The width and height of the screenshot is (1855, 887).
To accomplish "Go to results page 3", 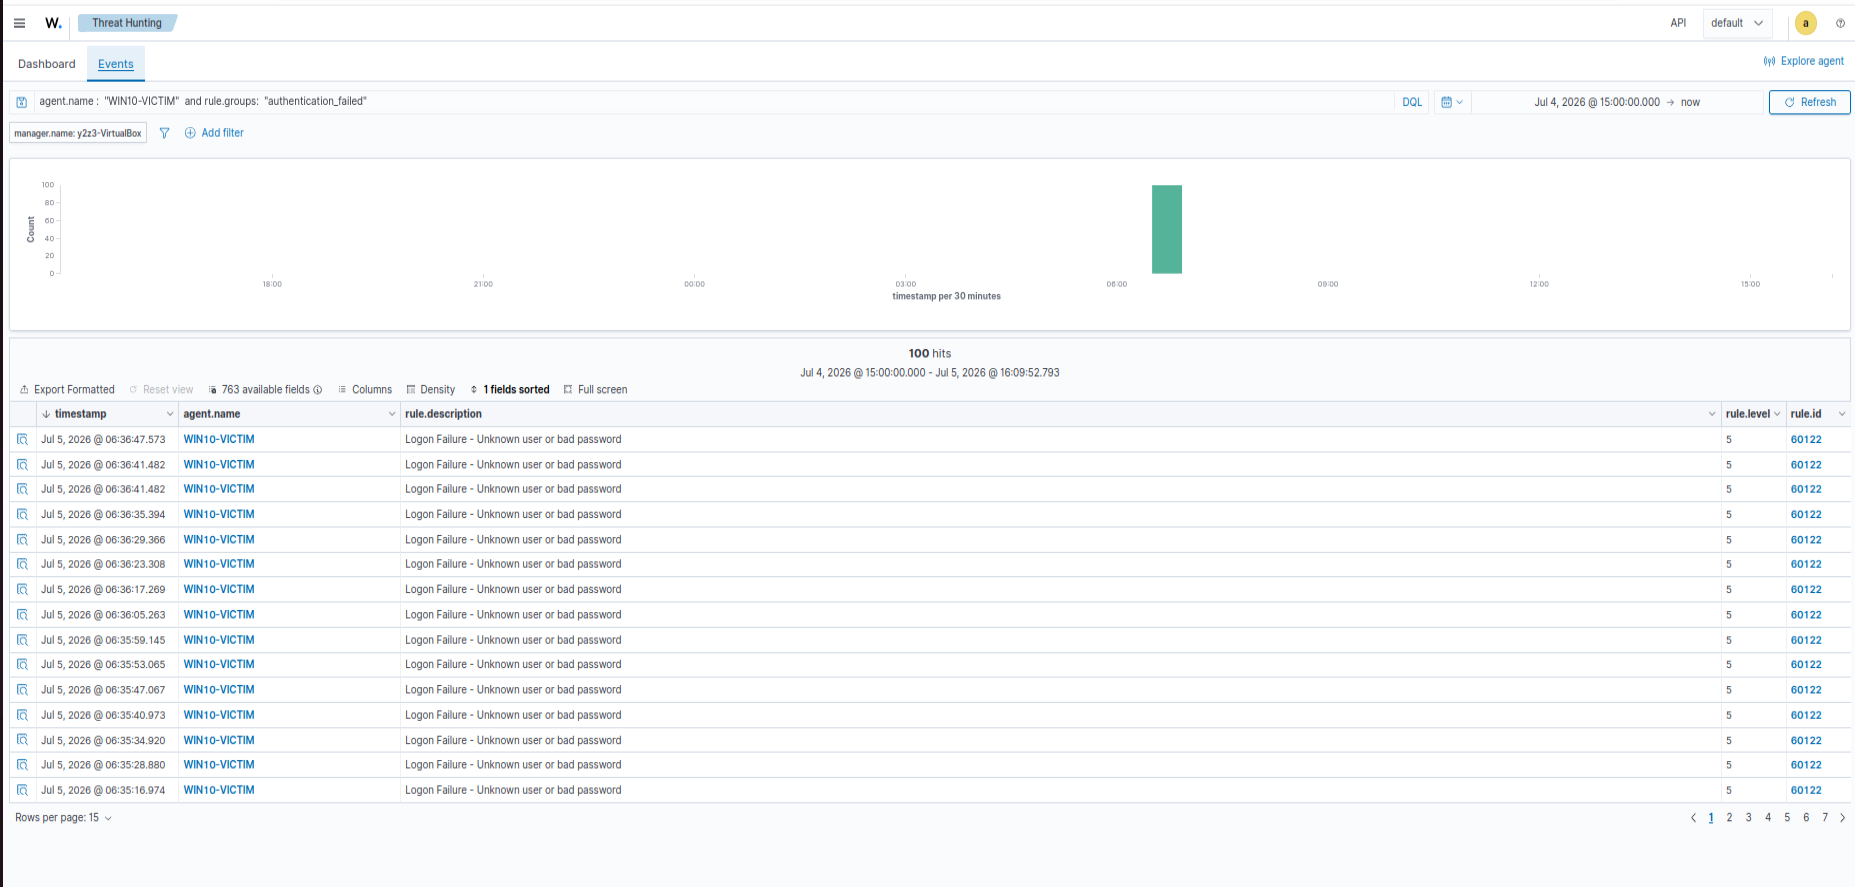I will (1748, 818).
